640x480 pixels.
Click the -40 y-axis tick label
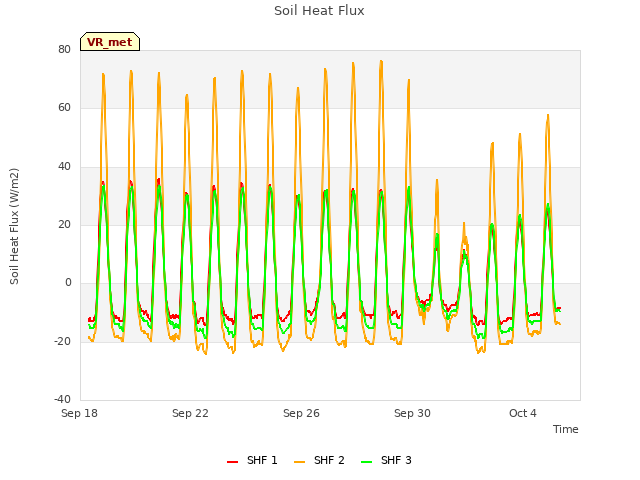(x=62, y=399)
